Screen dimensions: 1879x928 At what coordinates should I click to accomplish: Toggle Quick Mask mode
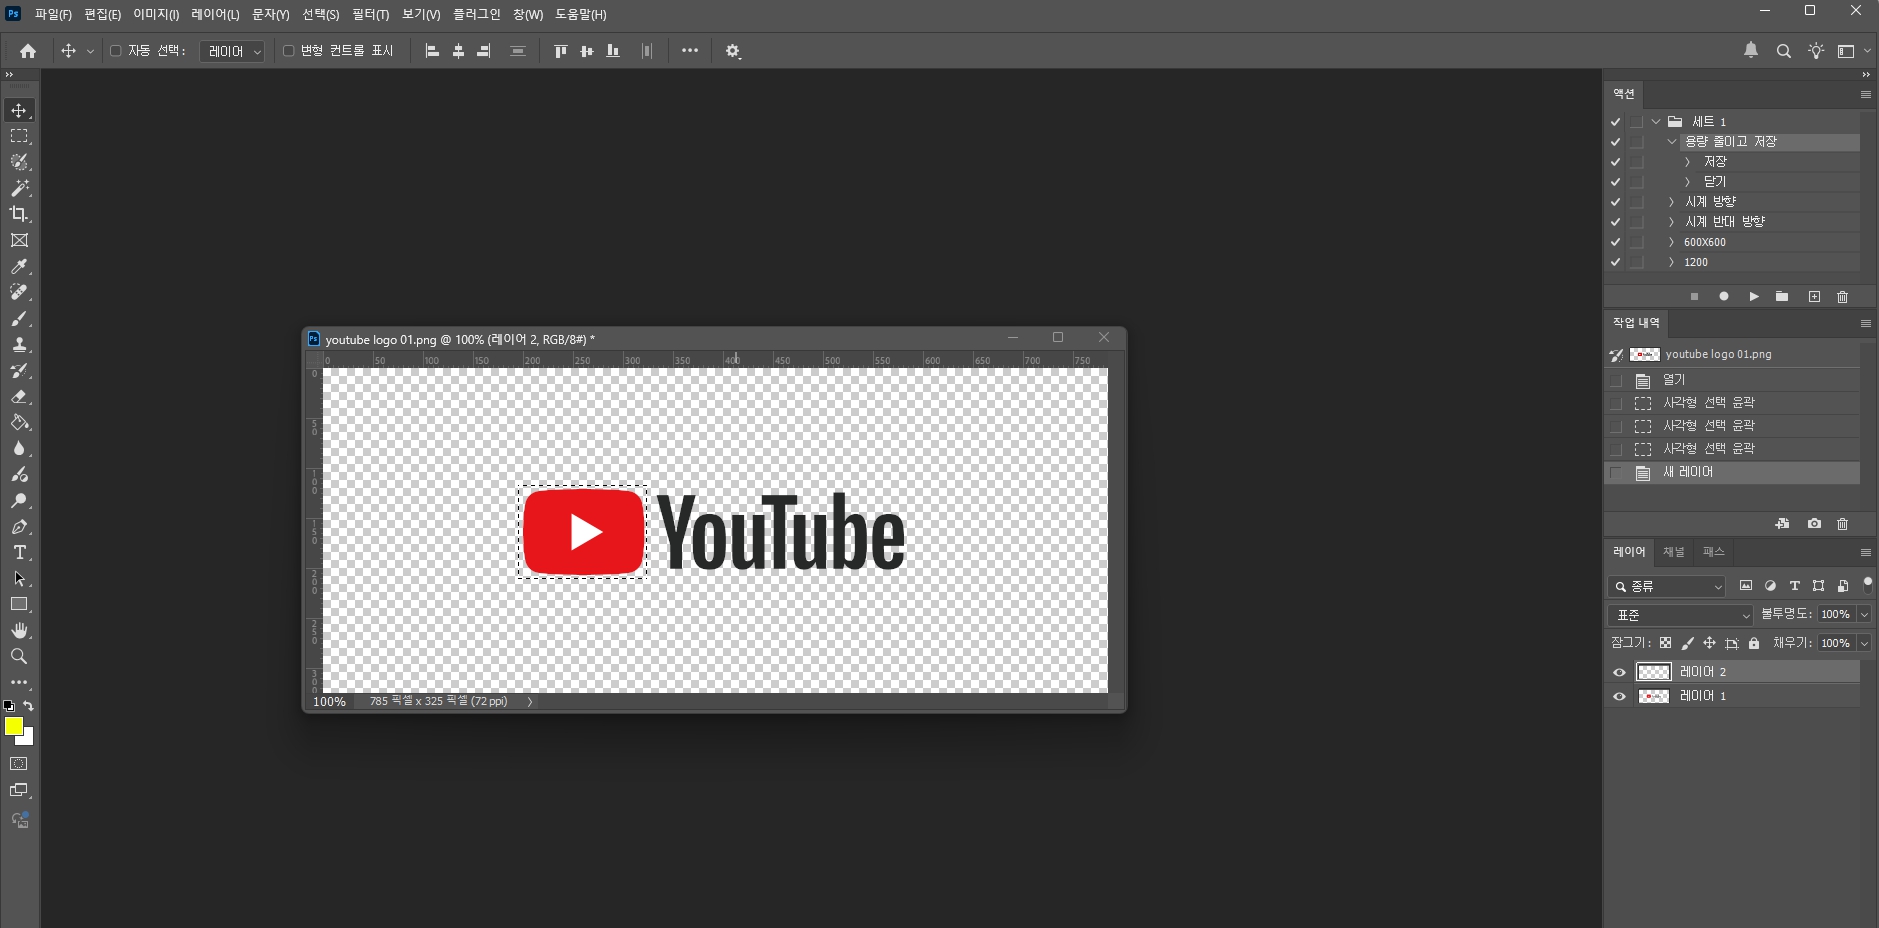pos(19,764)
